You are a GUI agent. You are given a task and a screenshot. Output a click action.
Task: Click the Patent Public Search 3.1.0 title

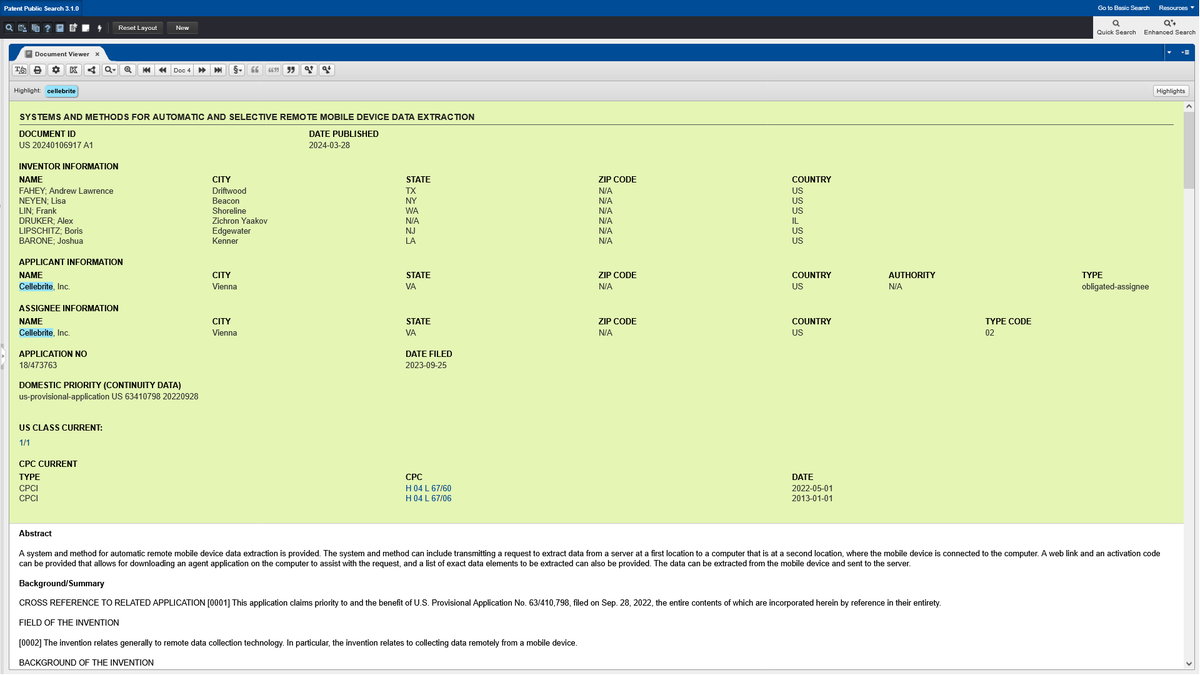coord(41,8)
